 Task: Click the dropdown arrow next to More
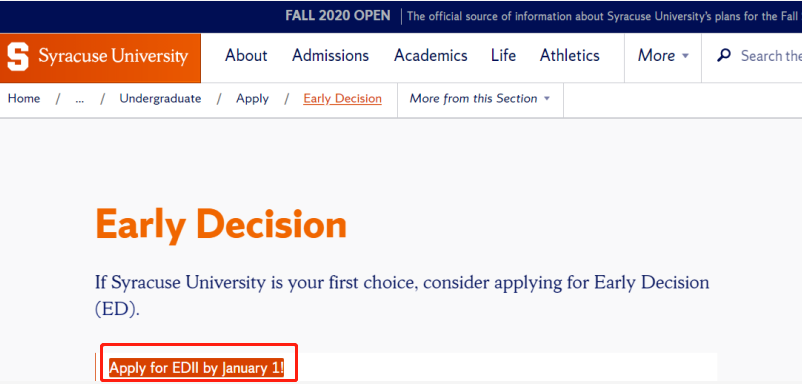point(685,56)
